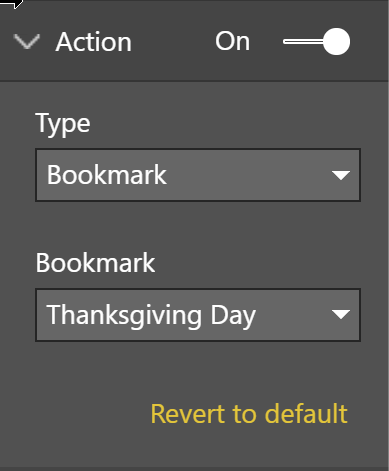The height and width of the screenshot is (471, 389).
Task: Click the Thanksgiving Day dropdown arrow icon
Action: click(x=341, y=315)
